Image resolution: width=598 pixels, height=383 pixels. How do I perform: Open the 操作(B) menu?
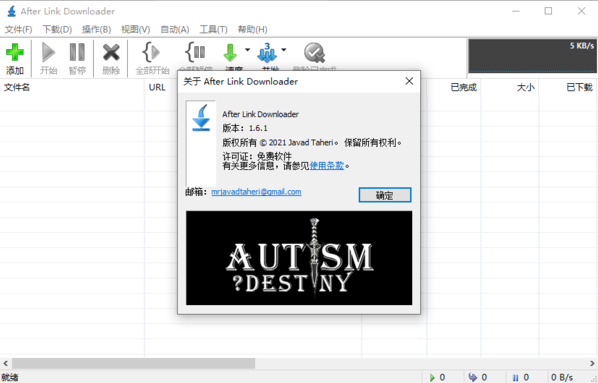coord(96,29)
